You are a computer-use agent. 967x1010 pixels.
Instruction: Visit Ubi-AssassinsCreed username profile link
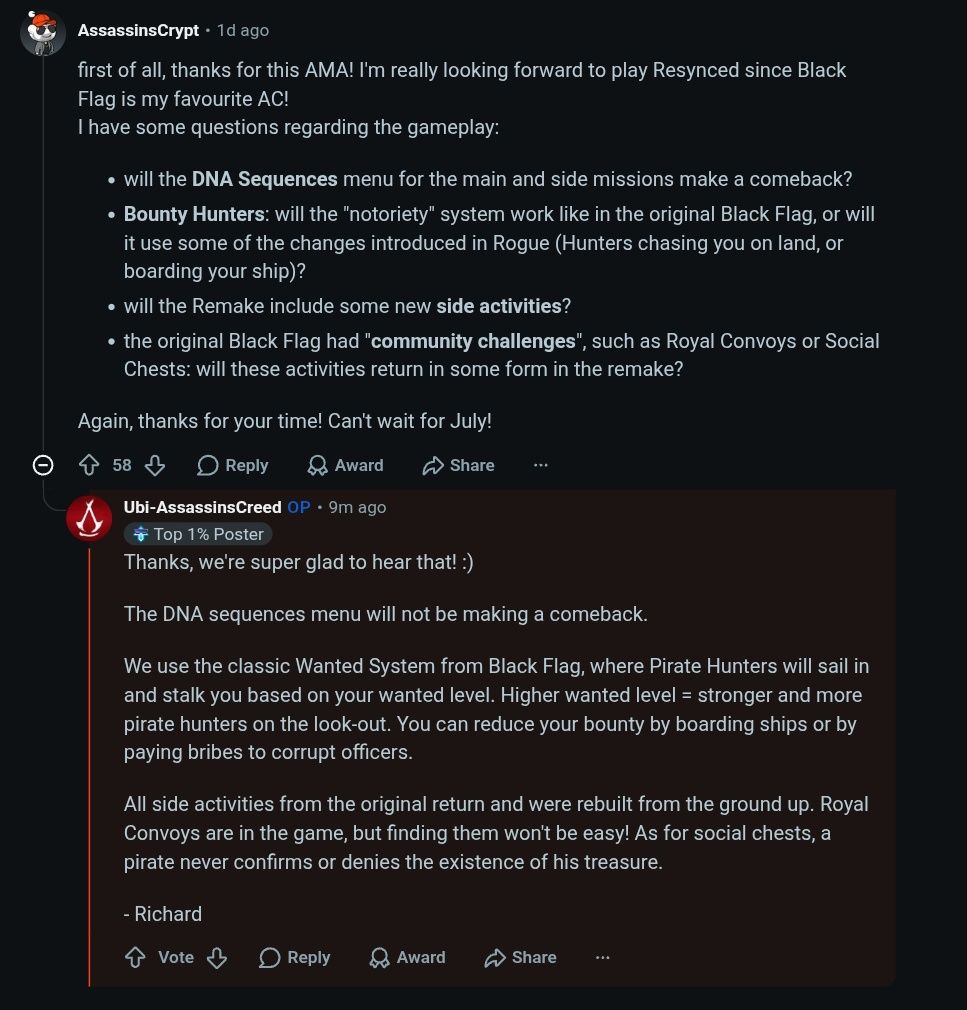click(x=202, y=507)
